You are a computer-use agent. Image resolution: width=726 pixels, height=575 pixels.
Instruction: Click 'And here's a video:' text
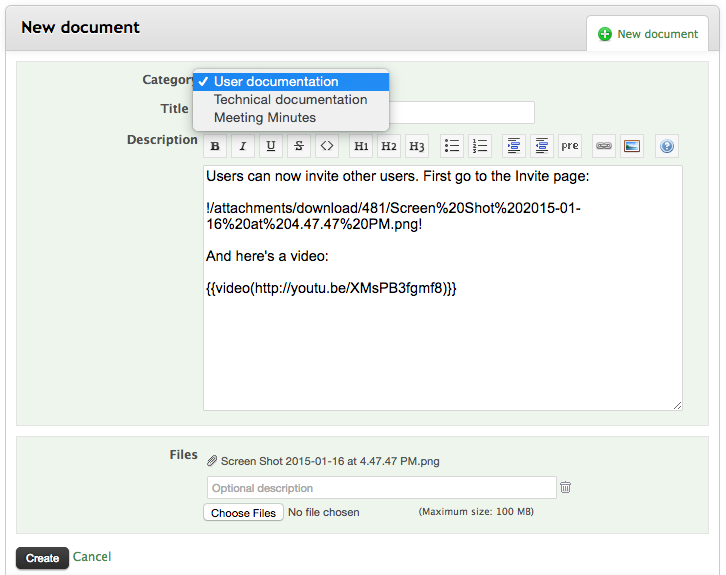pos(267,256)
